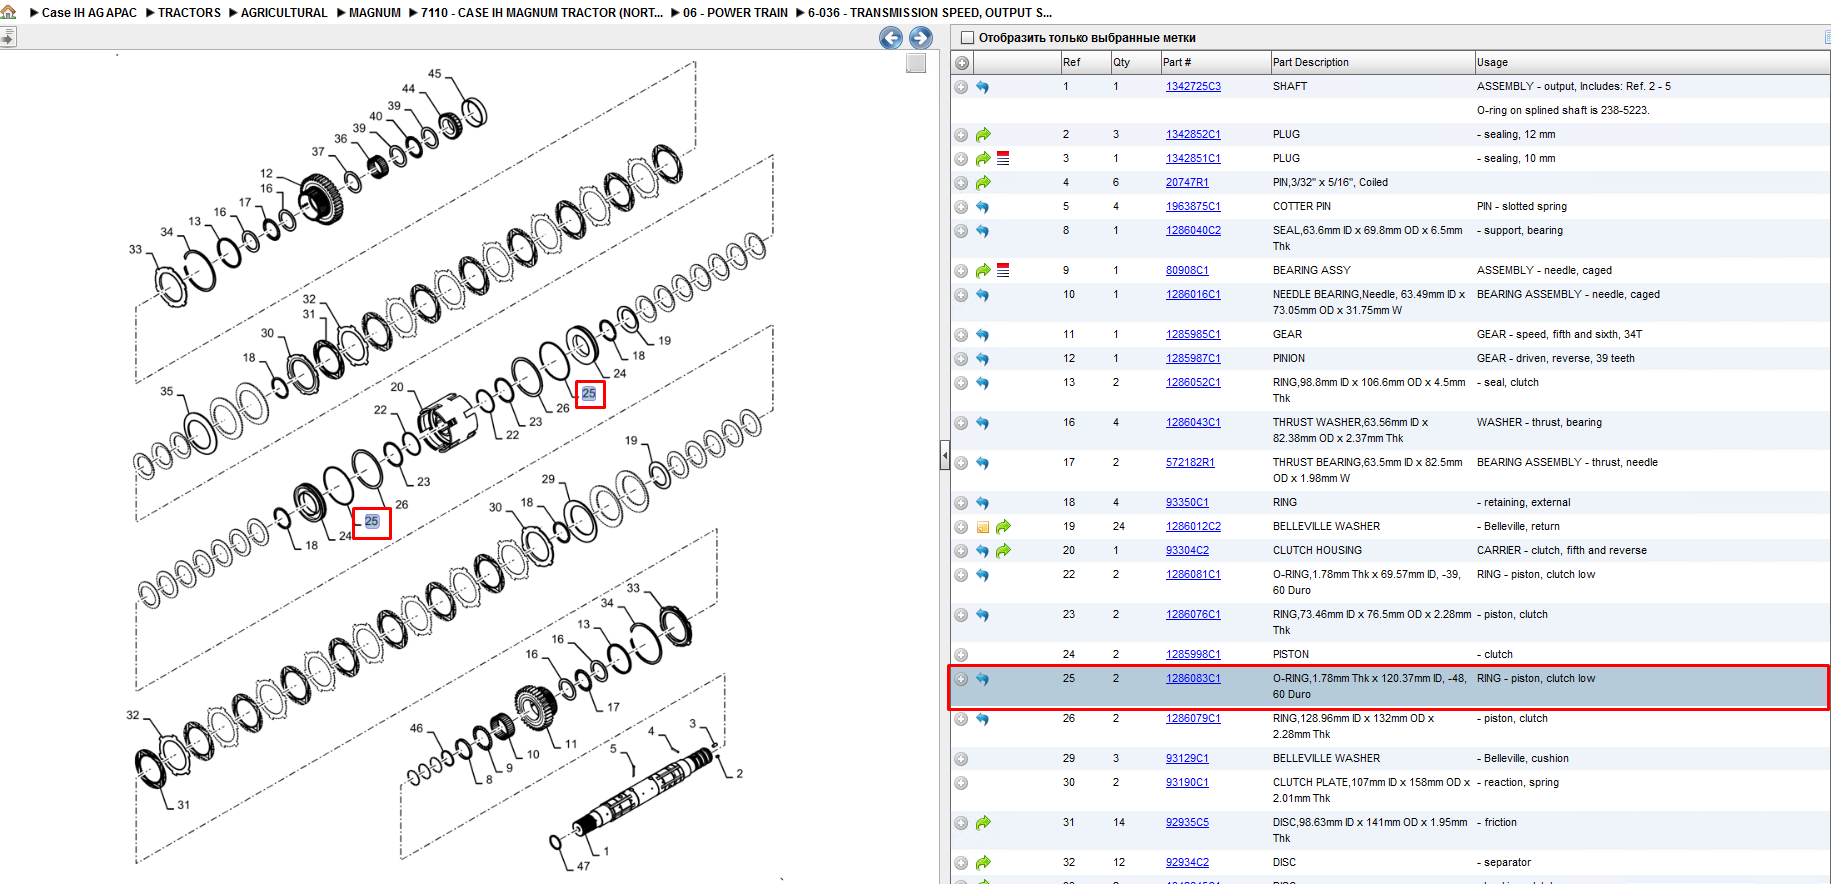
Task: Click the green arrow on the coiled PIN row
Action: click(x=983, y=183)
